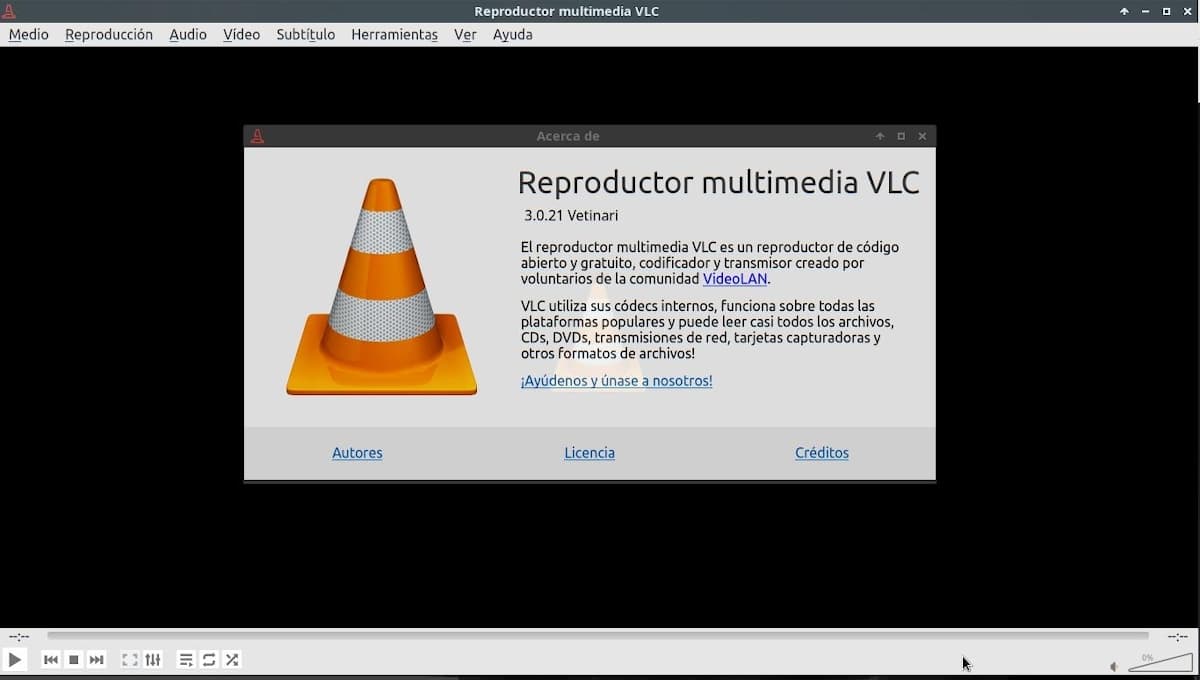Jump to the previous media item
The image size is (1200, 680).
(x=50, y=660)
